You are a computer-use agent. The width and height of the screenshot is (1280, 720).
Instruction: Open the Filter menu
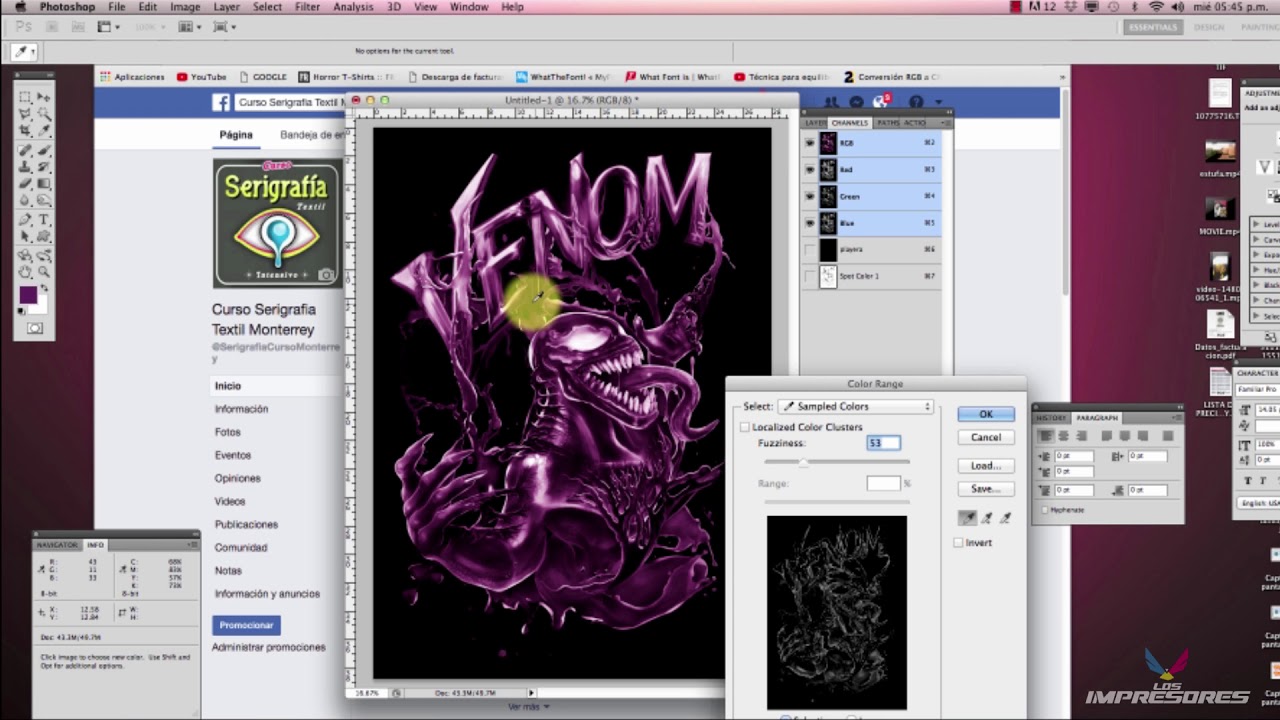point(307,7)
